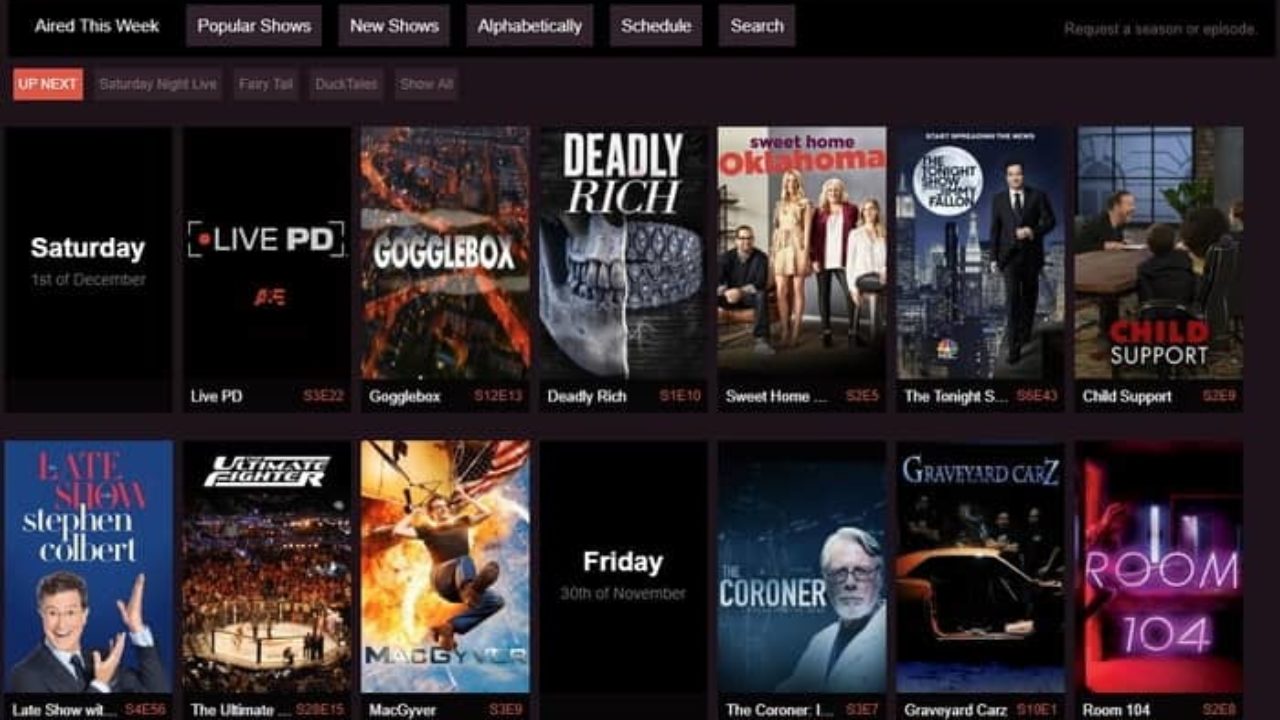Click the red UP NEXT button
The height and width of the screenshot is (720, 1280).
coord(48,84)
